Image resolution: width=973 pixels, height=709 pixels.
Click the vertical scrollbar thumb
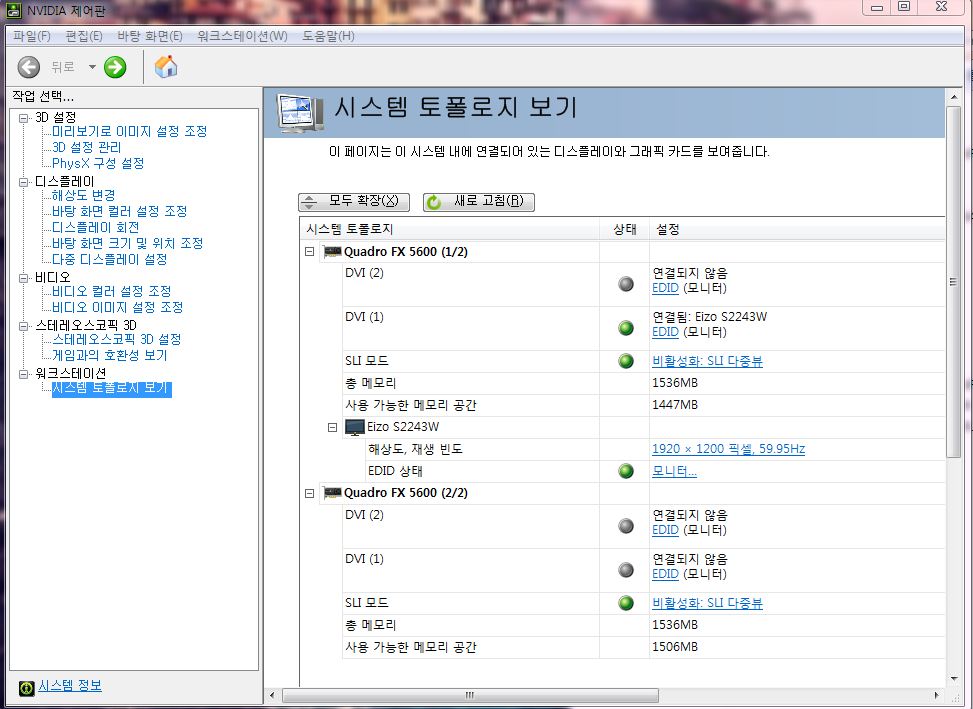tap(953, 282)
